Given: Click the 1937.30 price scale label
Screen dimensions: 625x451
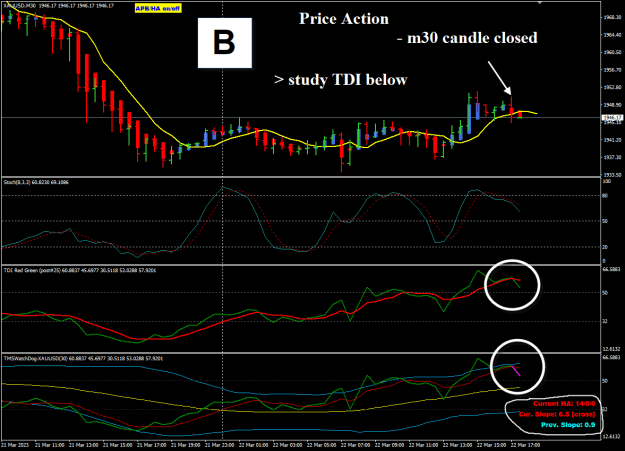Looking at the screenshot, I should click(x=613, y=158).
